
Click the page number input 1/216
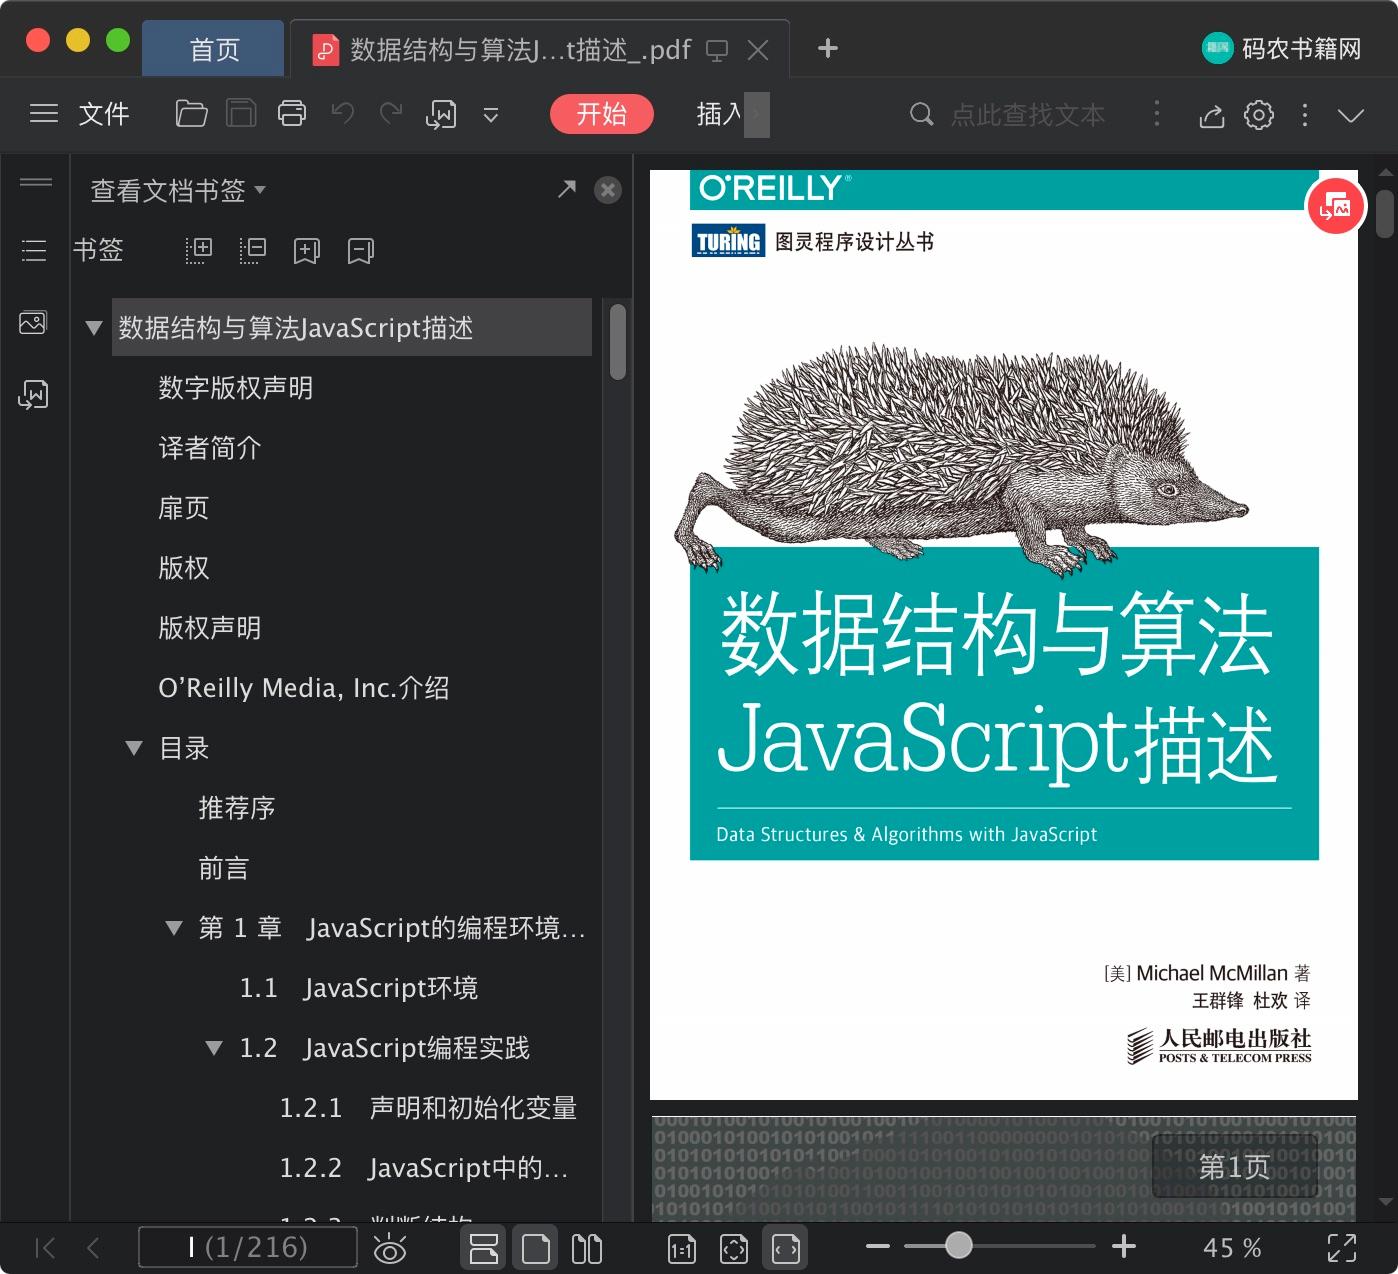click(248, 1247)
